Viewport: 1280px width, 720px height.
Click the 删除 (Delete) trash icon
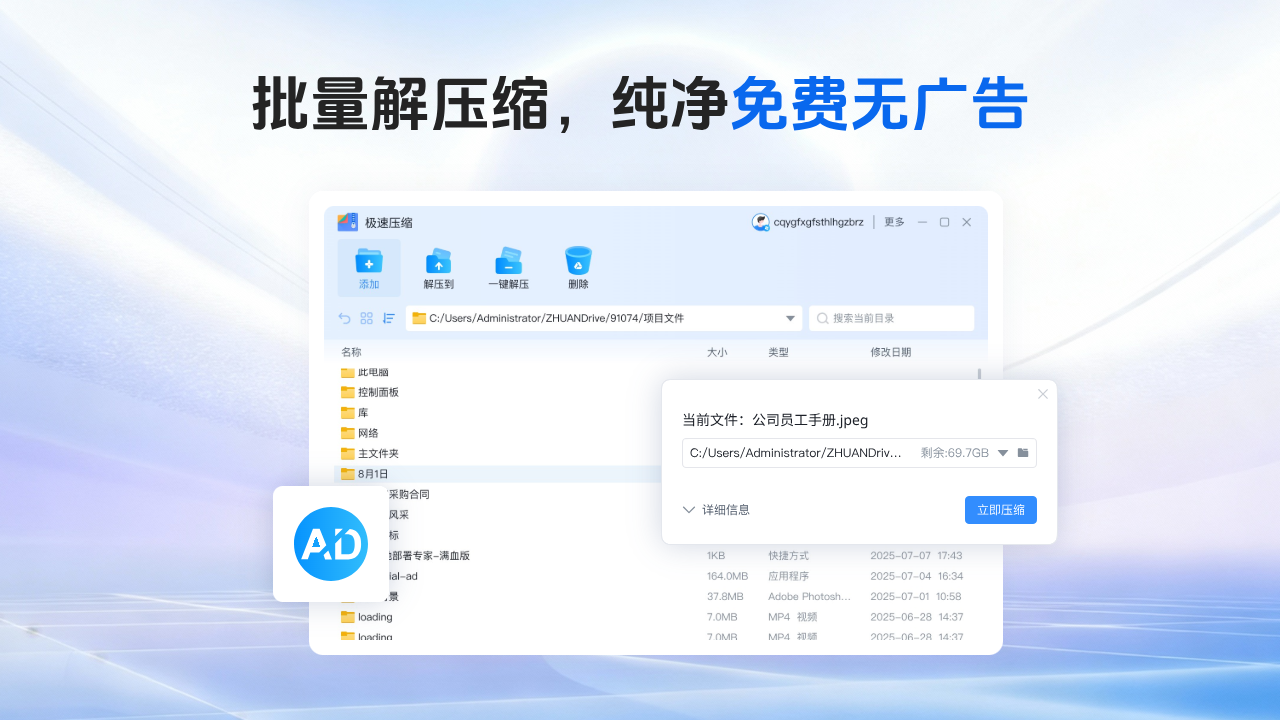coord(578,263)
